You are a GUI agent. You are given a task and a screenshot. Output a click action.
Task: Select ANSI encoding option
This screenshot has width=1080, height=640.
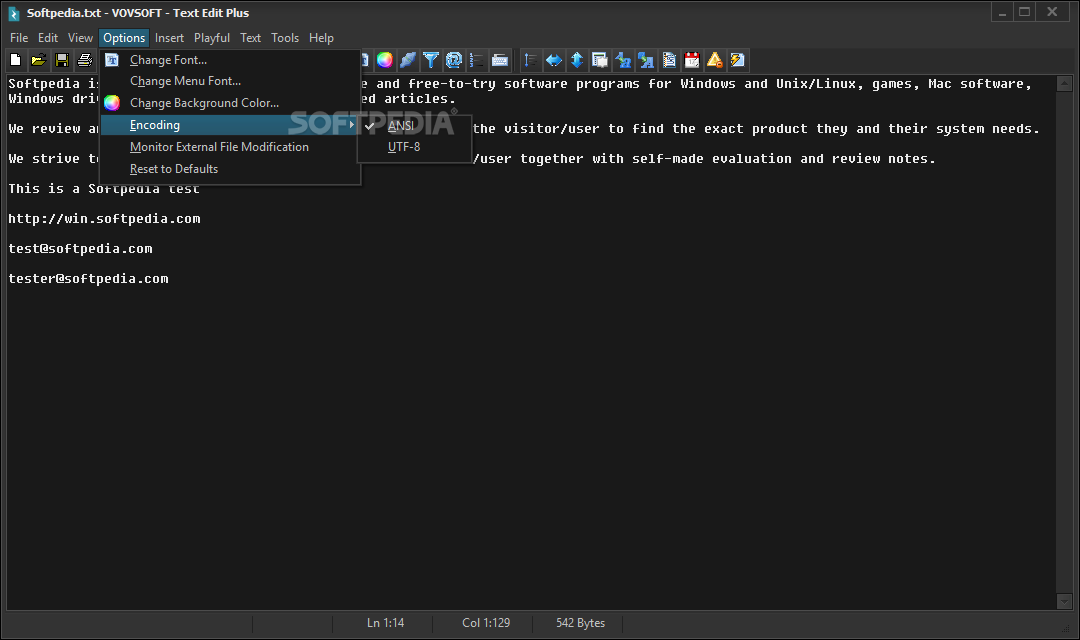415,125
